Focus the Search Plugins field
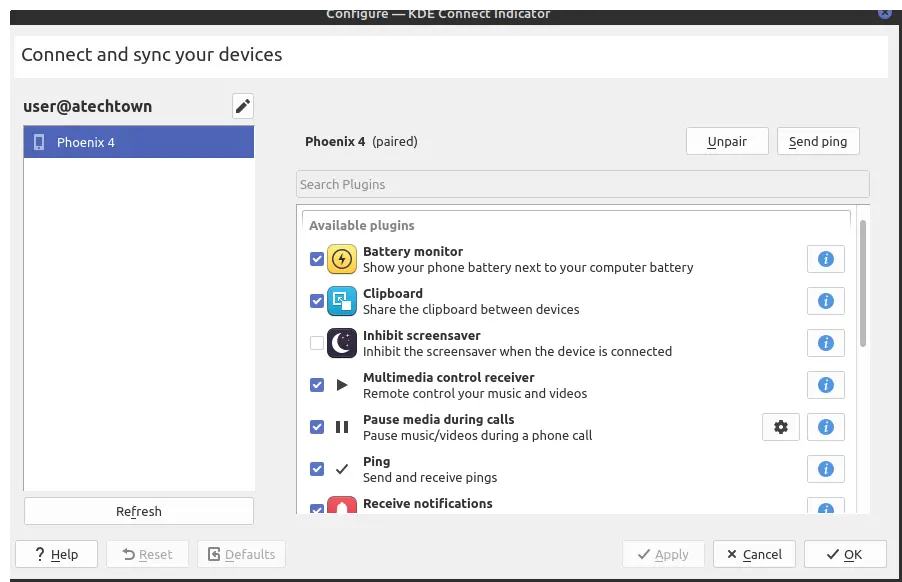The image size is (902, 582). pos(583,185)
